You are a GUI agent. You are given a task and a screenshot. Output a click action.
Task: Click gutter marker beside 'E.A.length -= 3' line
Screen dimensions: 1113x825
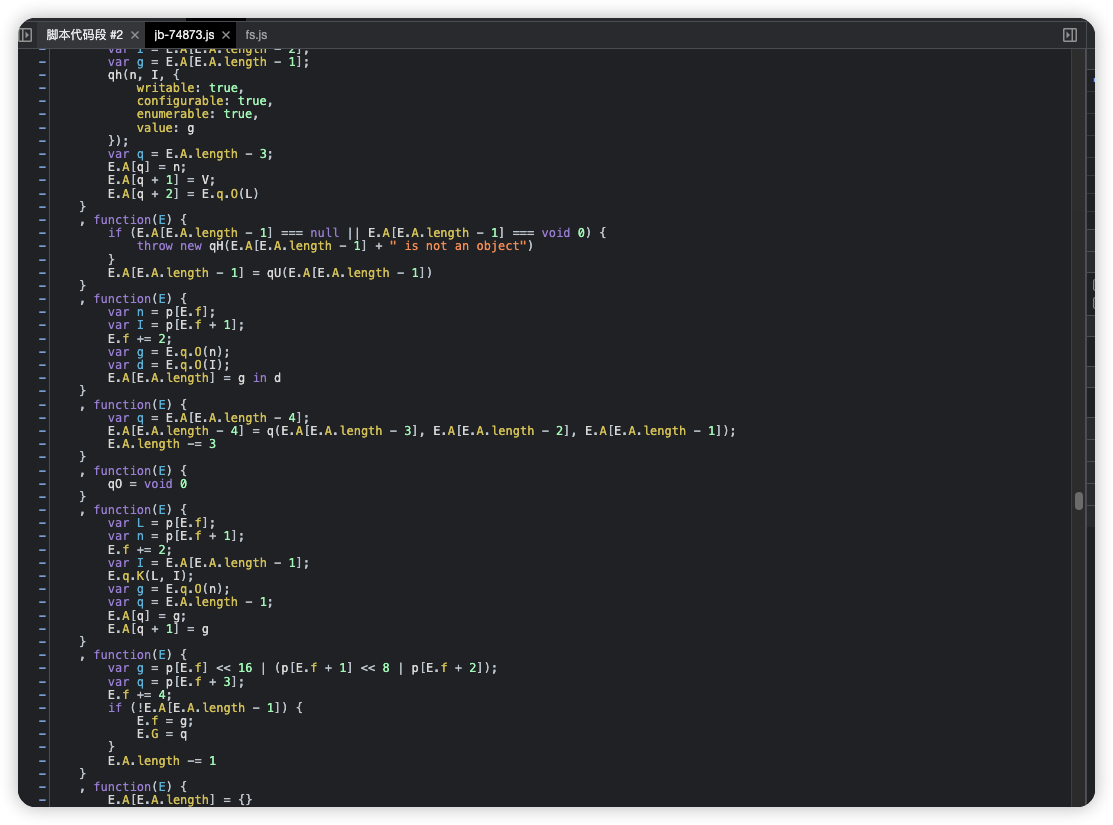pyautogui.click(x=42, y=444)
